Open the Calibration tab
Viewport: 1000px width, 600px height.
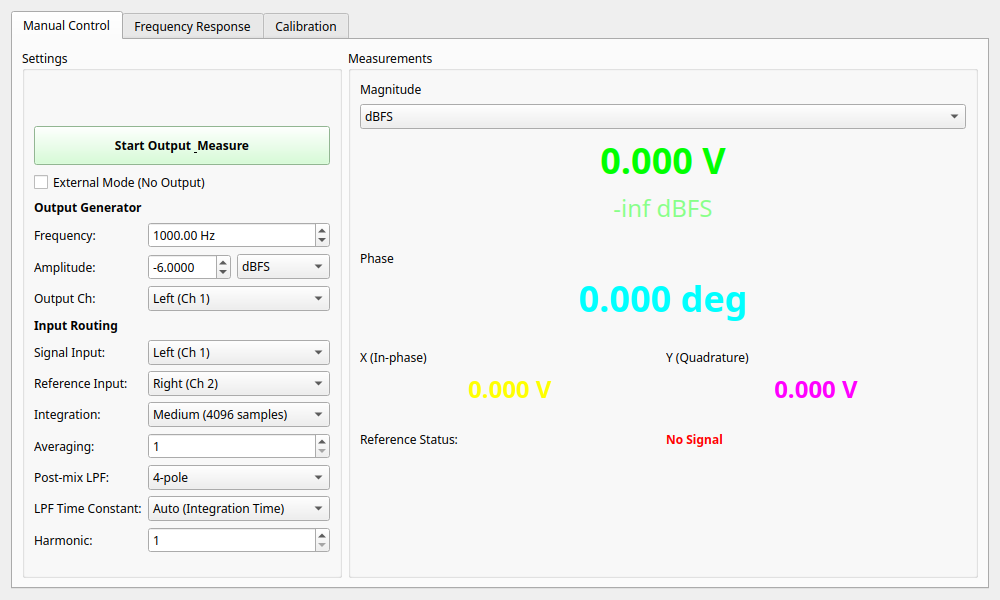click(305, 26)
